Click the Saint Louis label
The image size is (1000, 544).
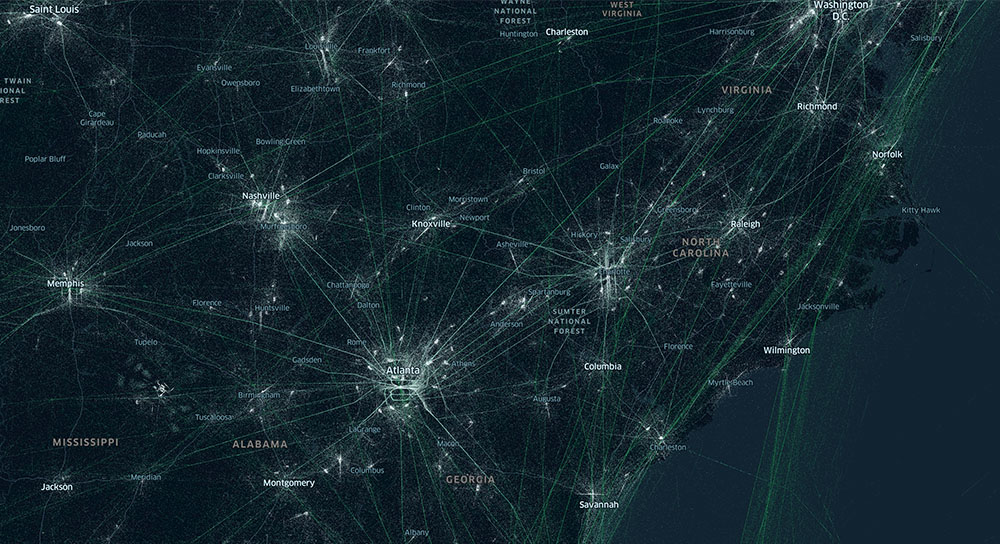(54, 10)
